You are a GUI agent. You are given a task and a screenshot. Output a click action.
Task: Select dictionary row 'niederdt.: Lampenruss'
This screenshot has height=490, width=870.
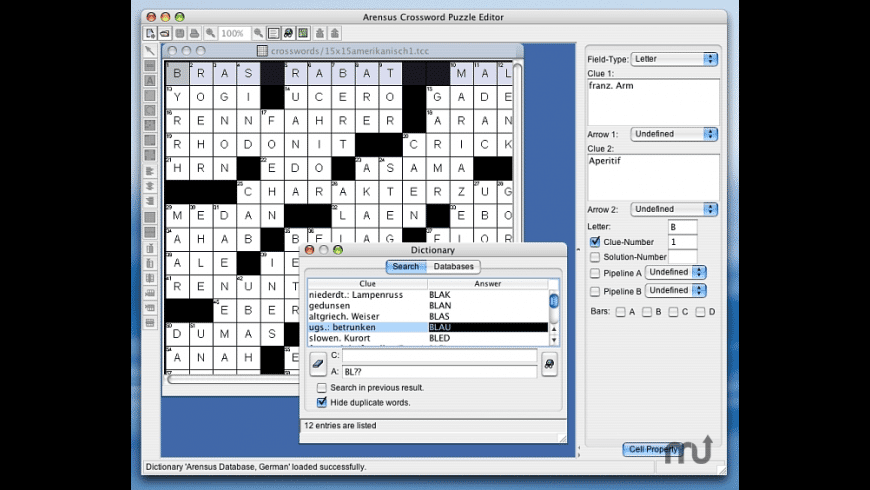click(x=428, y=295)
